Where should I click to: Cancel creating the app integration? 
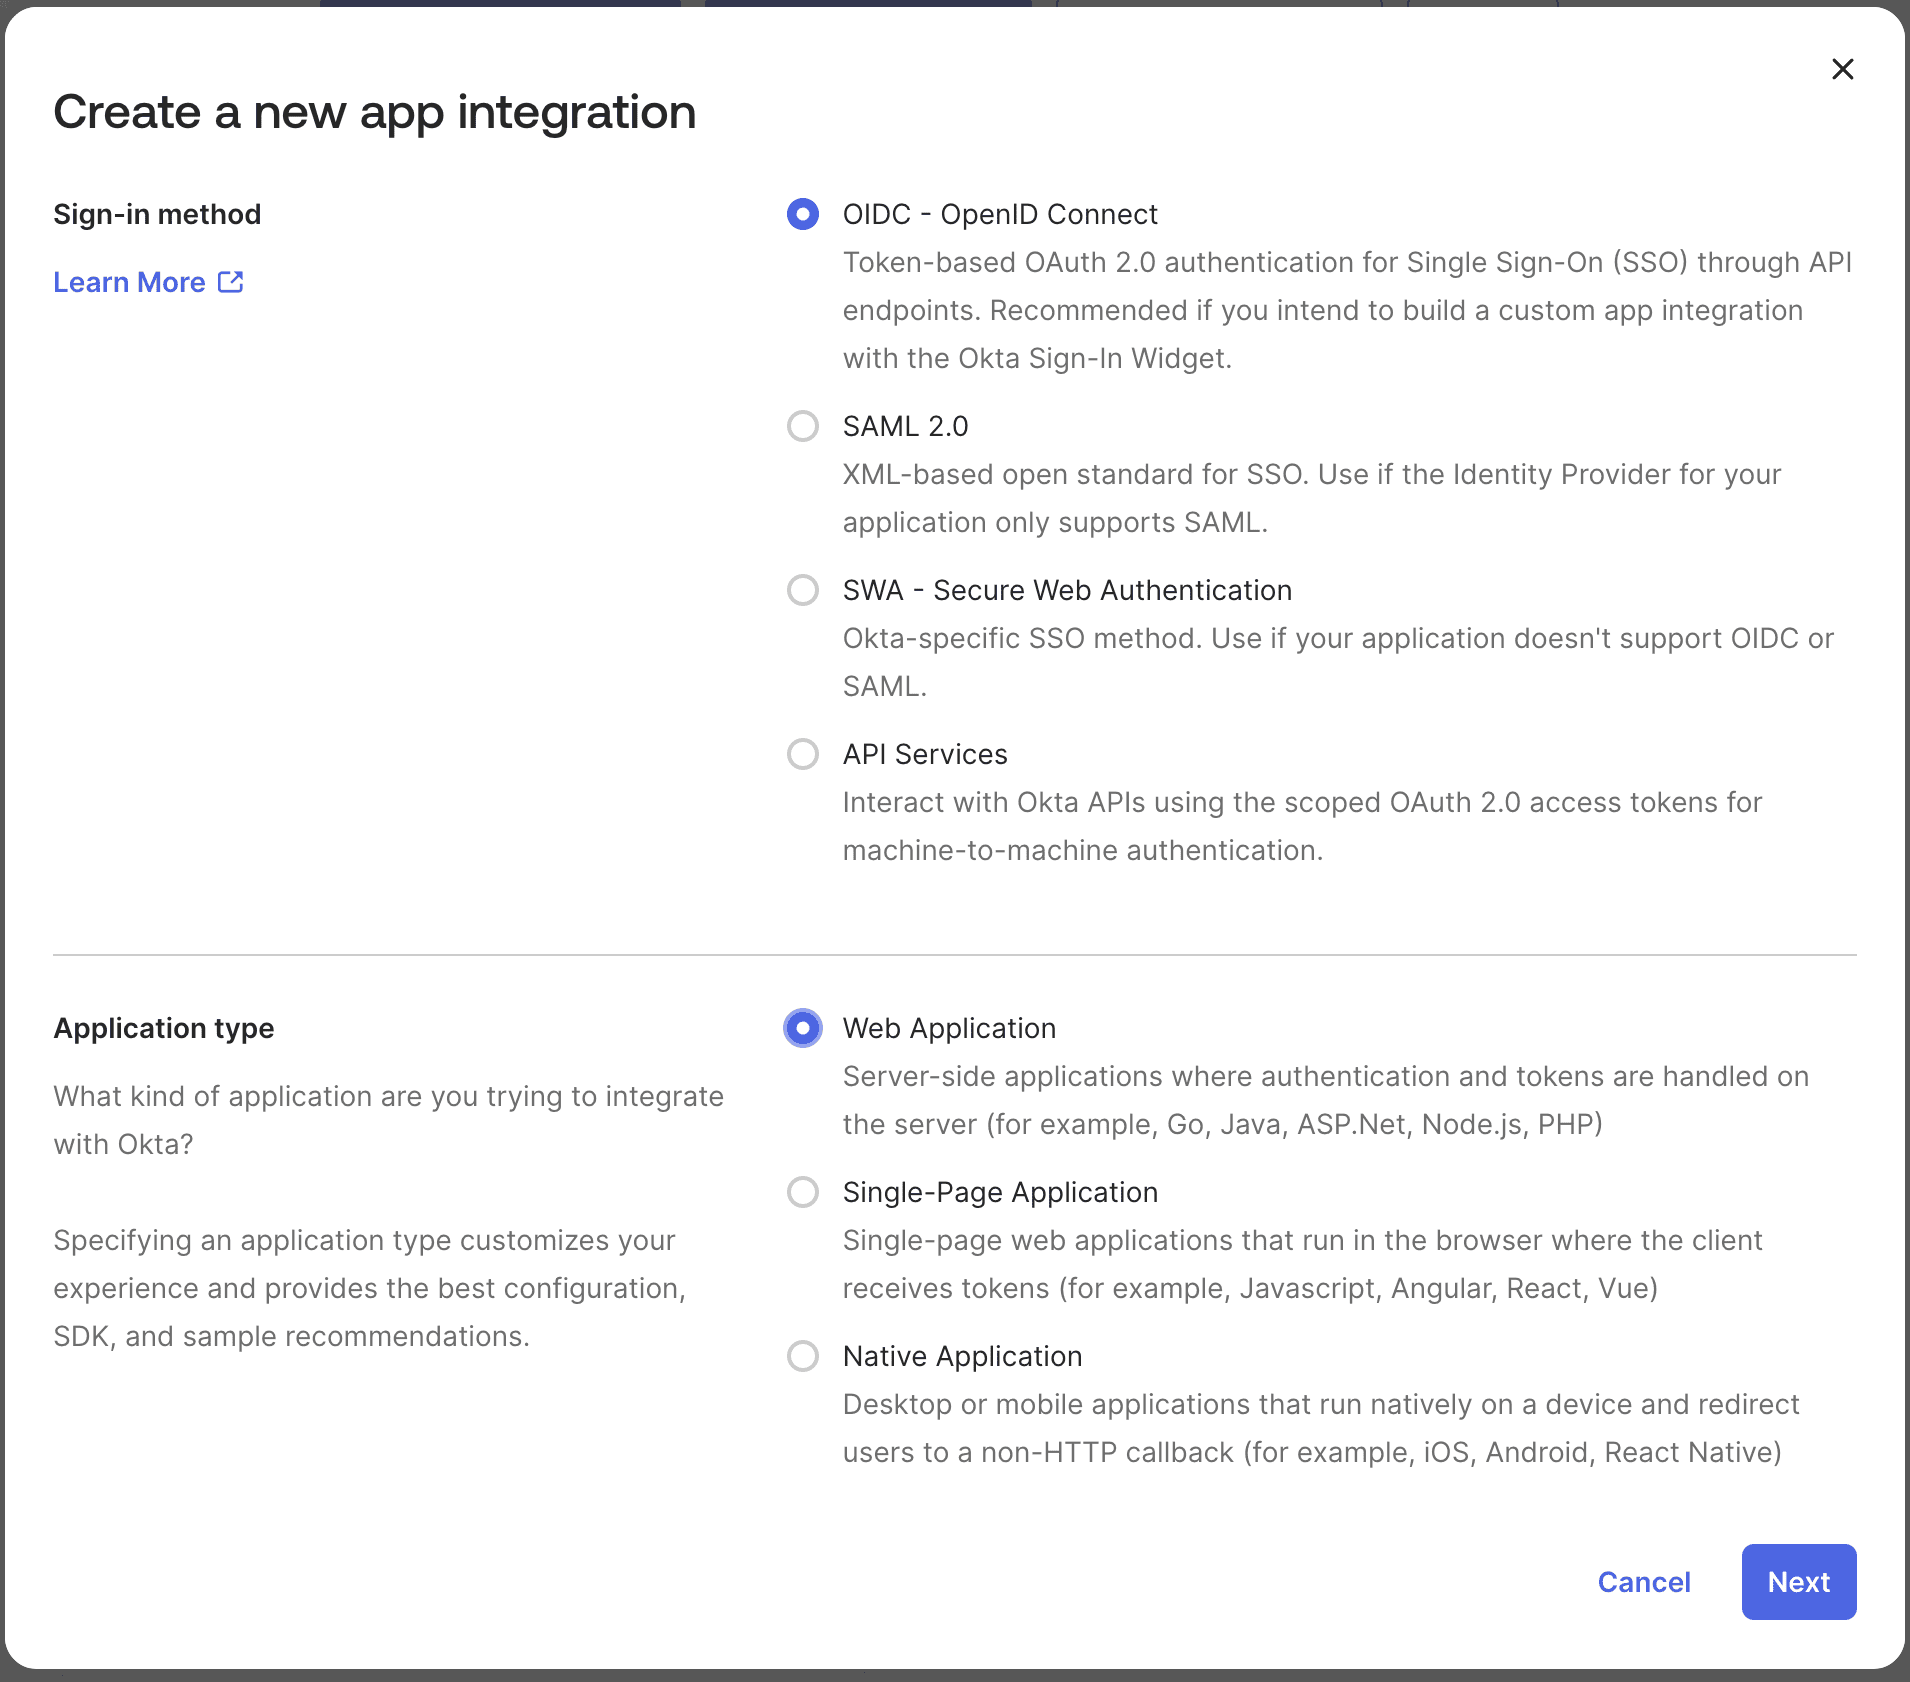(1644, 1581)
